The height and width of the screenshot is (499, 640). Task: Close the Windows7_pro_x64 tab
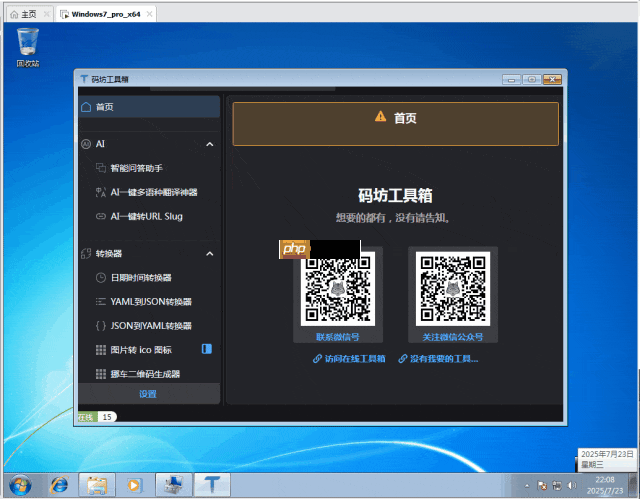tap(149, 14)
